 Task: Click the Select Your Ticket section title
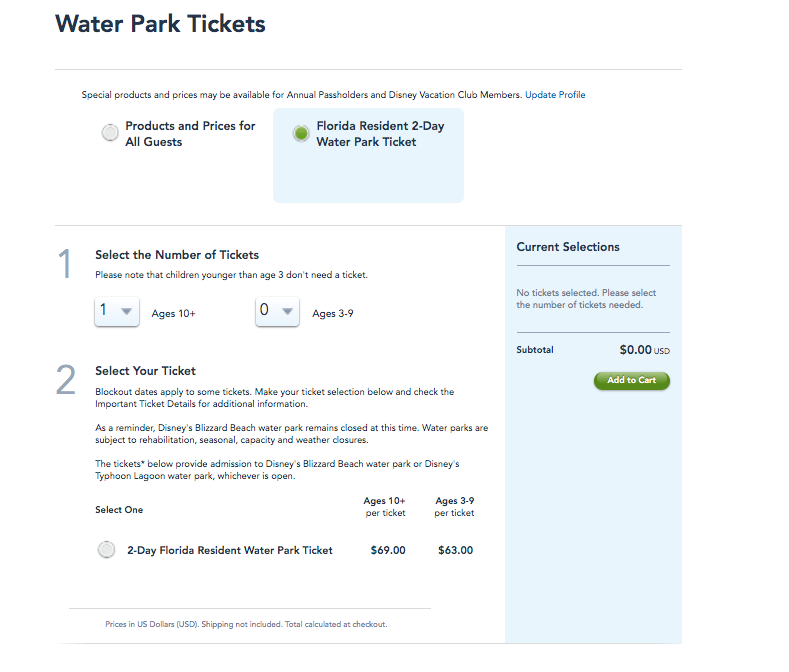[x=145, y=371]
